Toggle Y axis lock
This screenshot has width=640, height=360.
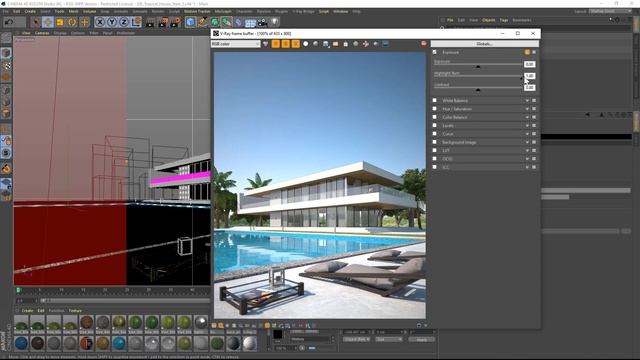[x=112, y=22]
